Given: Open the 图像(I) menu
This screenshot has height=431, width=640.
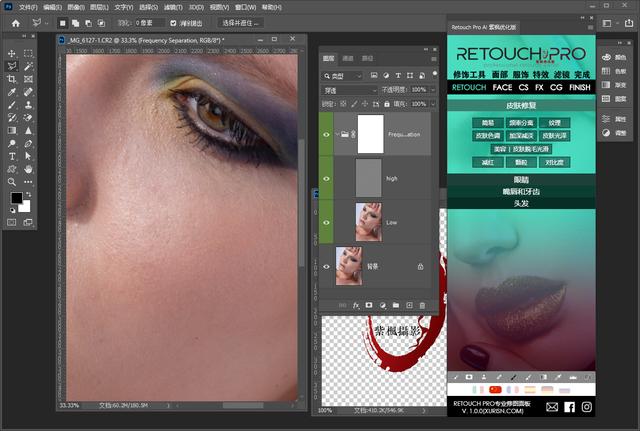Looking at the screenshot, I should point(76,7).
